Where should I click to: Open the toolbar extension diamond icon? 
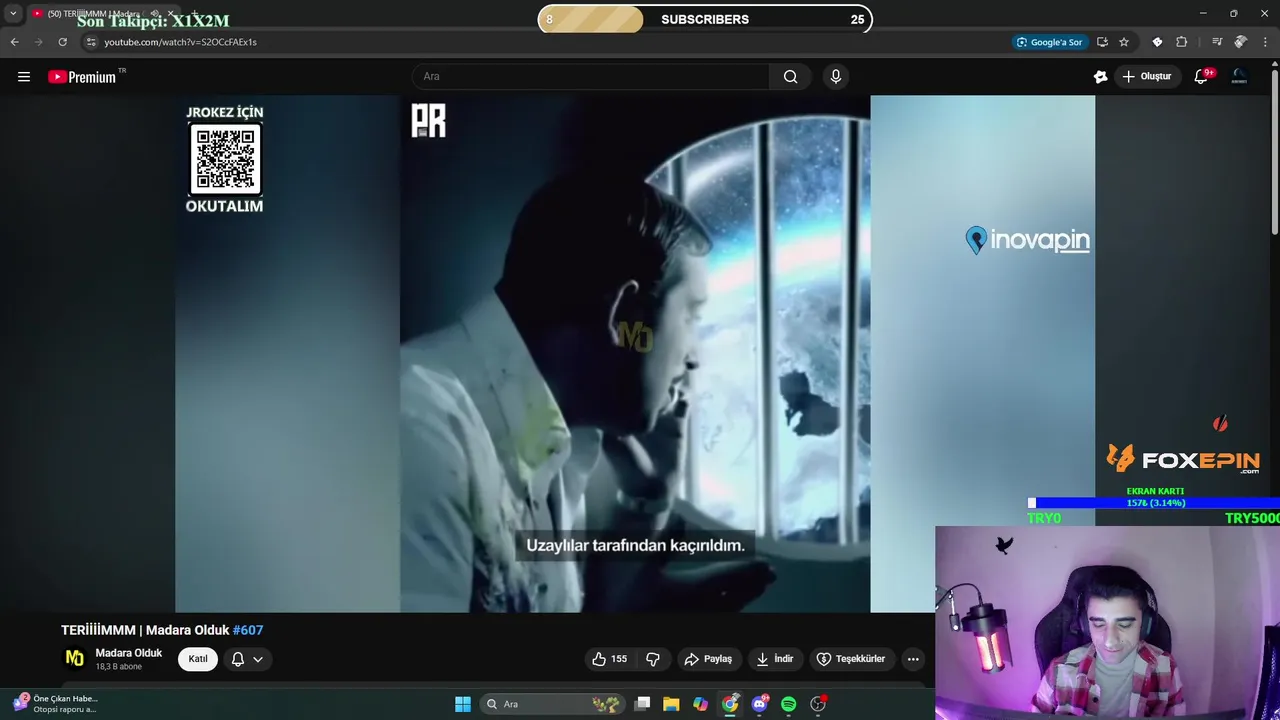click(x=1157, y=42)
